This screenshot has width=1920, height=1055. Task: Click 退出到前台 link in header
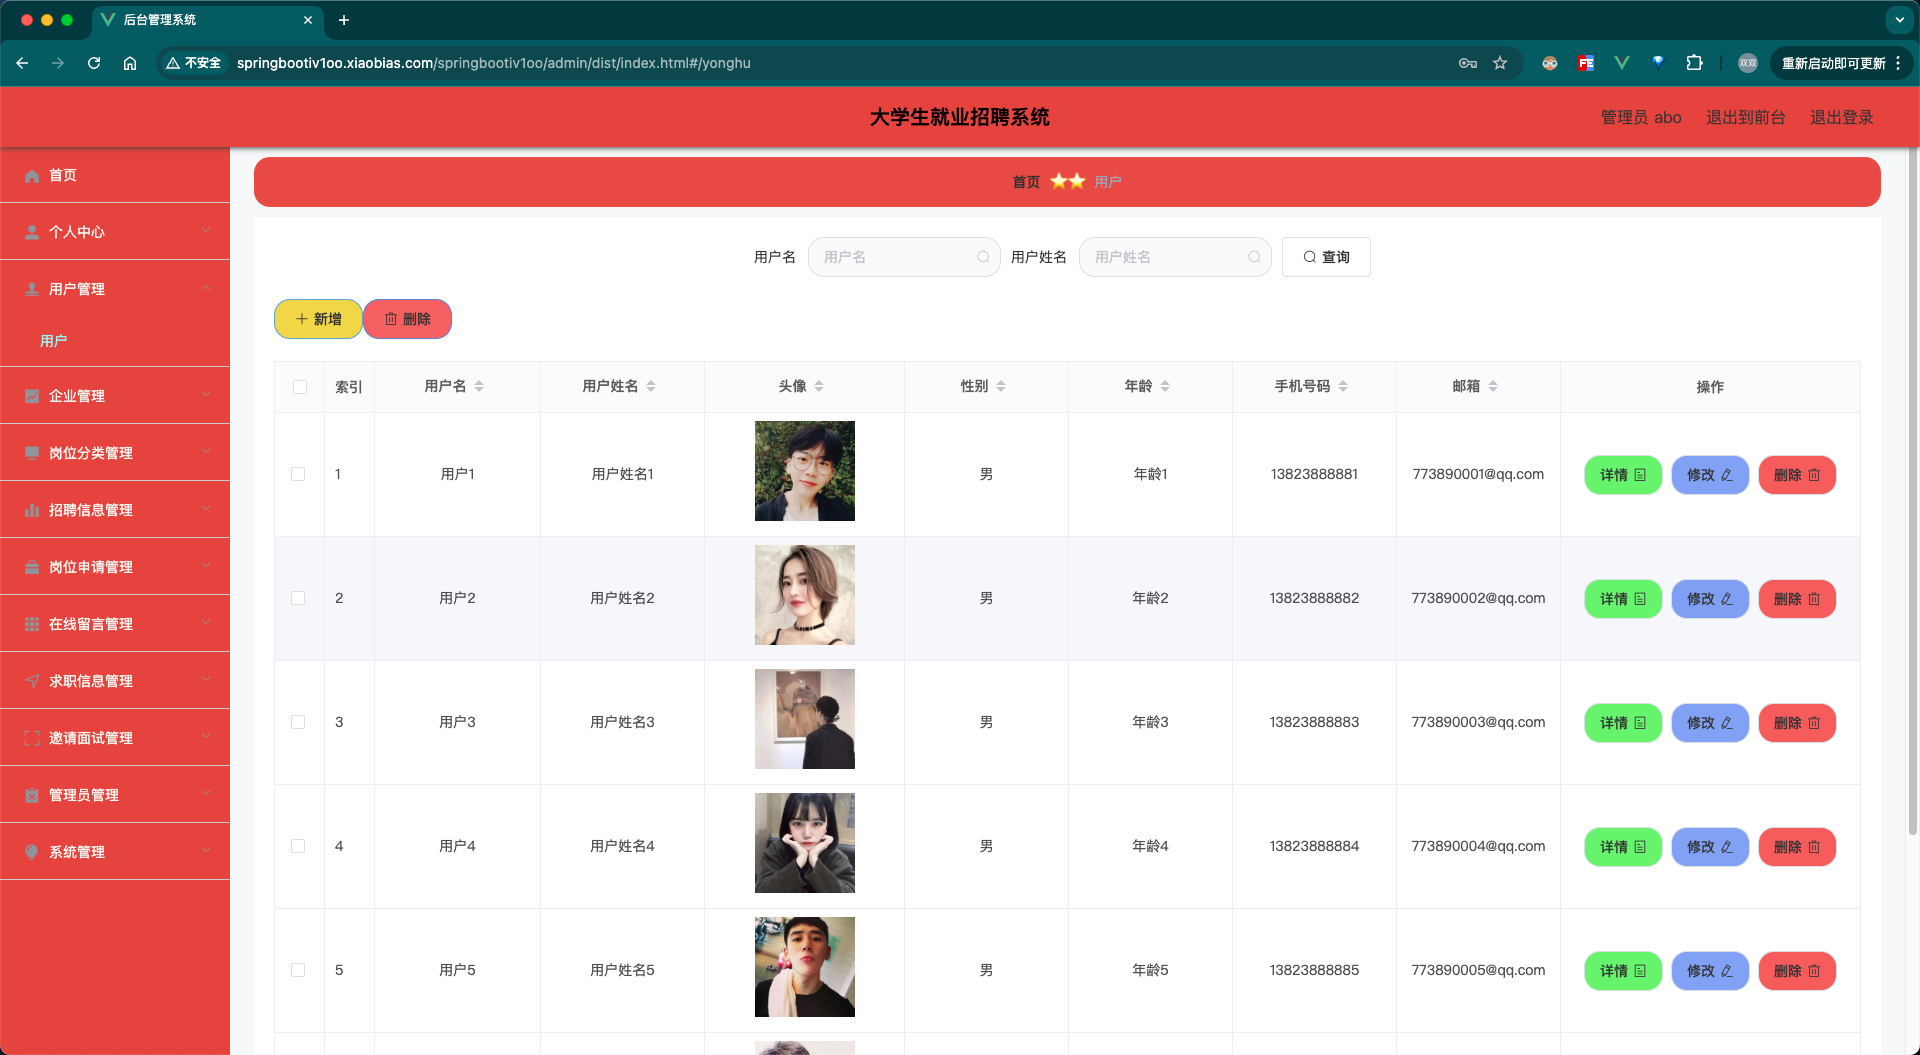click(1745, 117)
